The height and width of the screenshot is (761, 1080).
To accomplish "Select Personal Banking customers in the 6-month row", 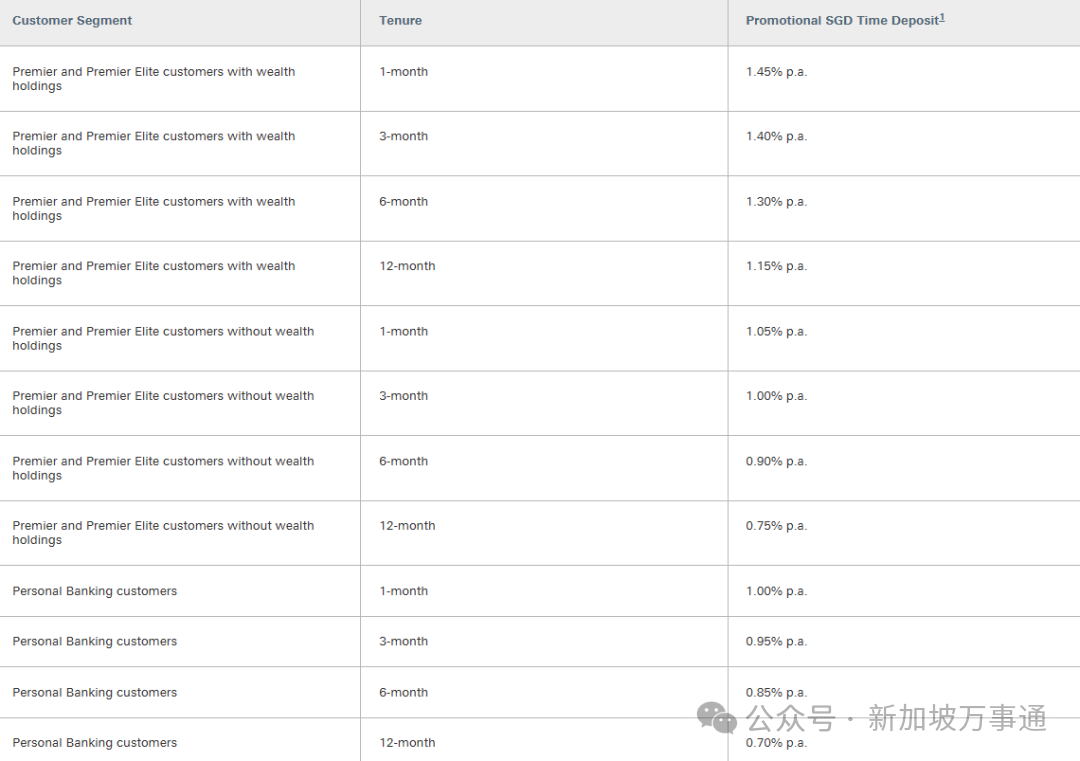I will point(94,692).
